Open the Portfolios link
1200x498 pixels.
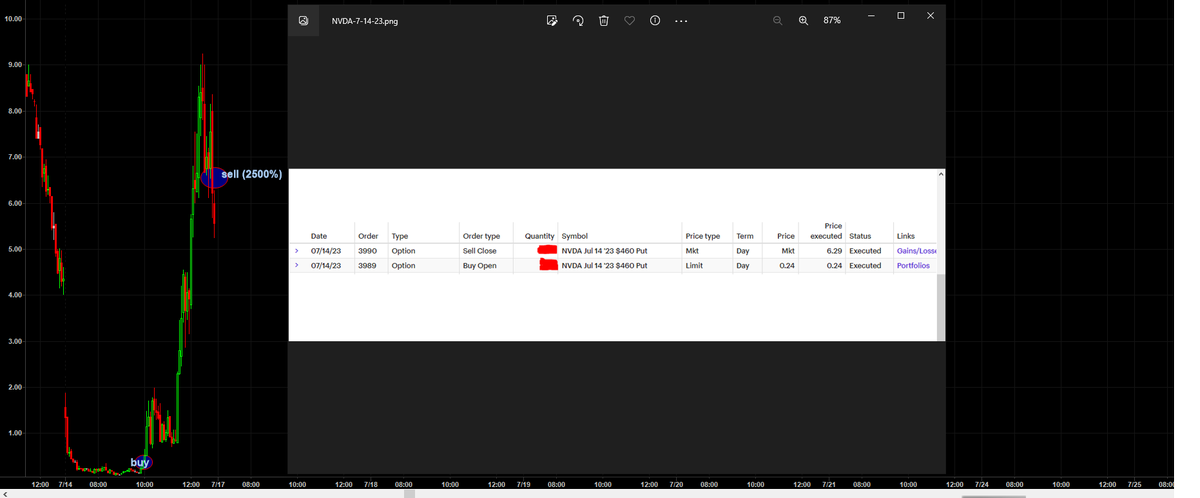click(913, 266)
